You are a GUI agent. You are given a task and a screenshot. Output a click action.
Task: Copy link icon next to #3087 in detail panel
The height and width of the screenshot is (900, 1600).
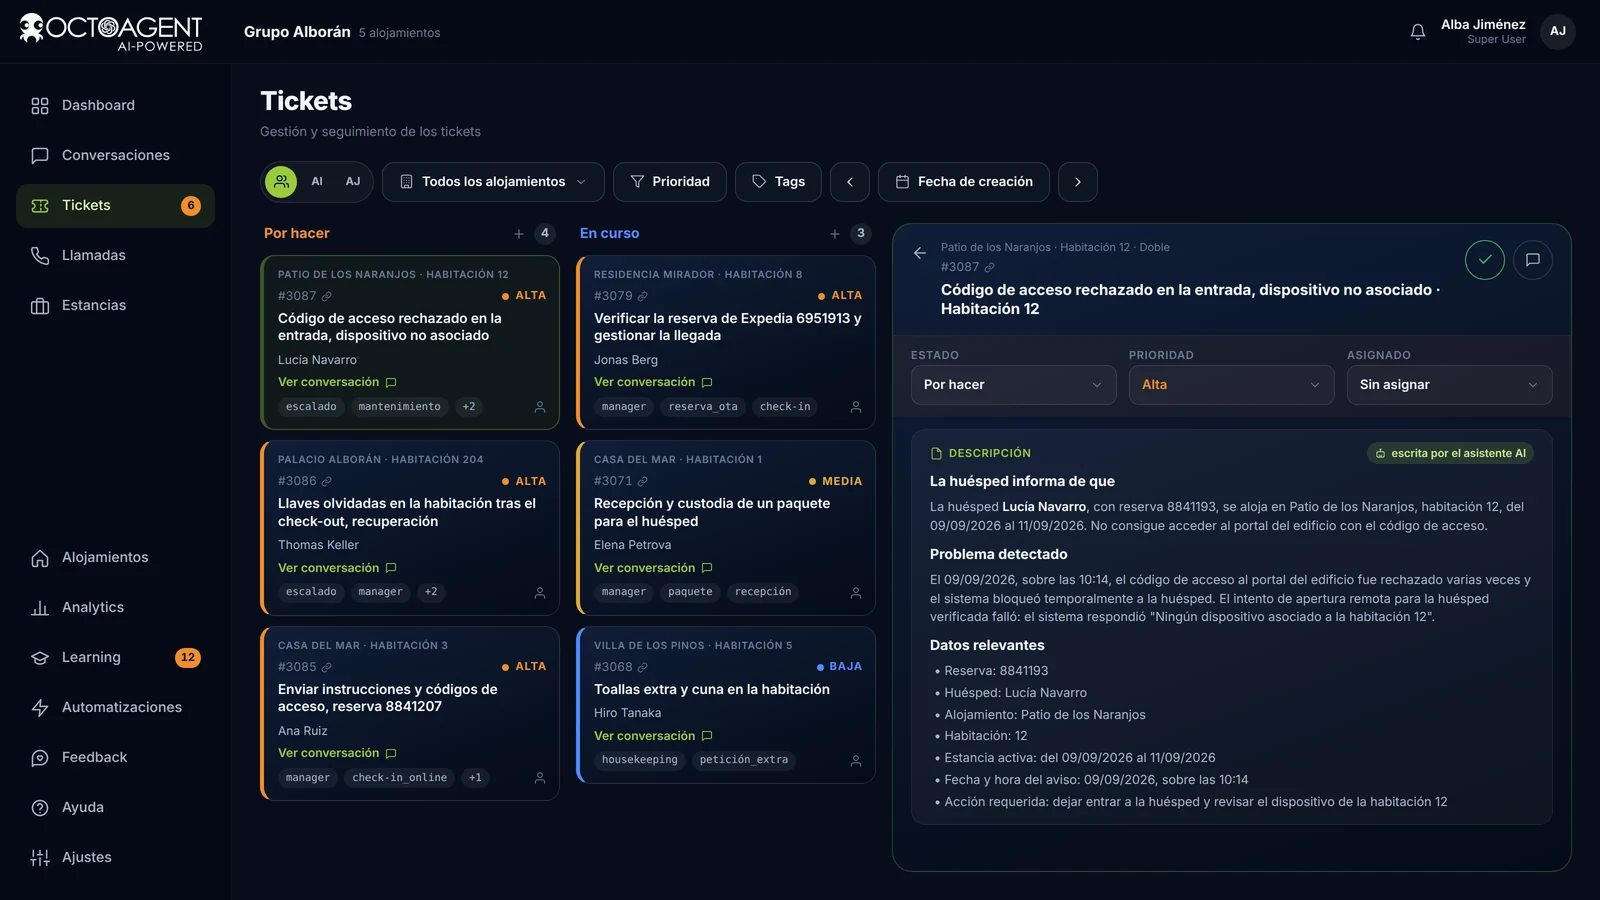[x=989, y=267]
